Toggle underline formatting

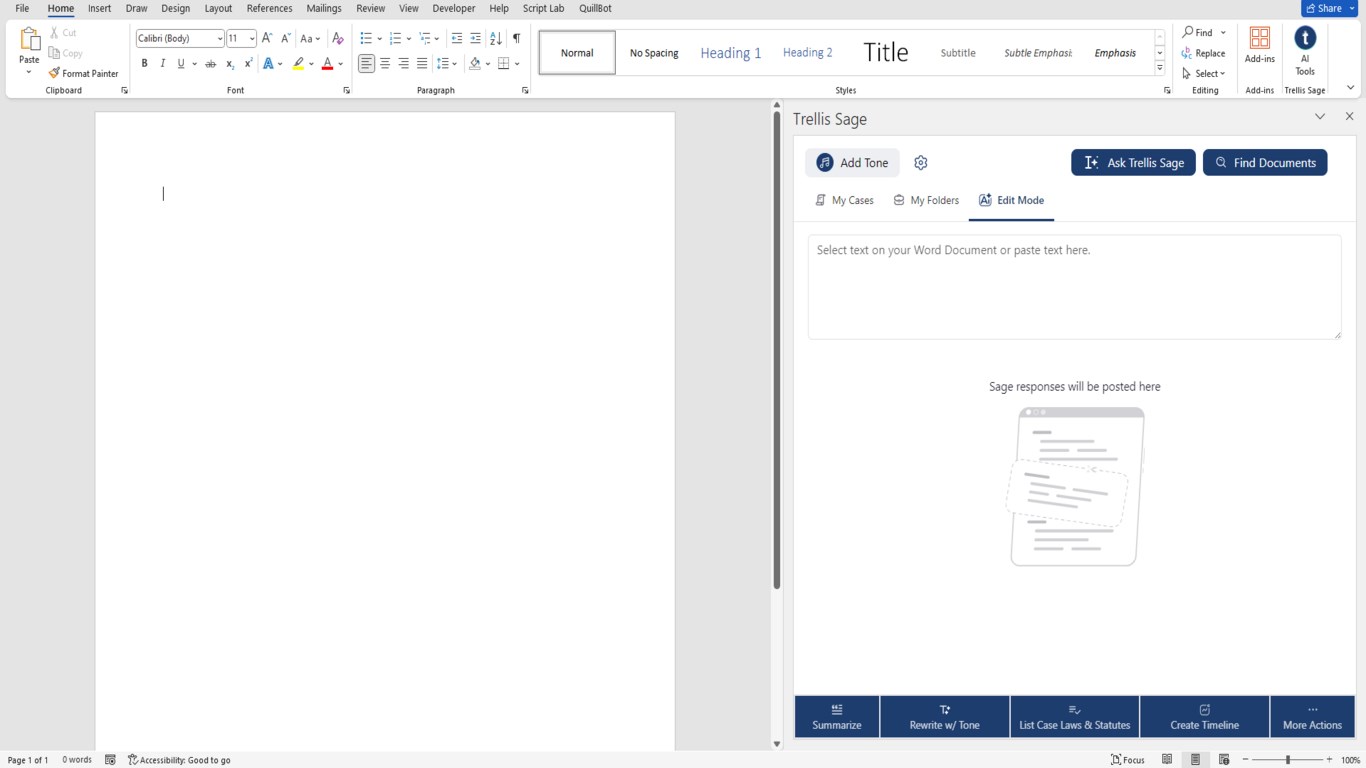[181, 64]
